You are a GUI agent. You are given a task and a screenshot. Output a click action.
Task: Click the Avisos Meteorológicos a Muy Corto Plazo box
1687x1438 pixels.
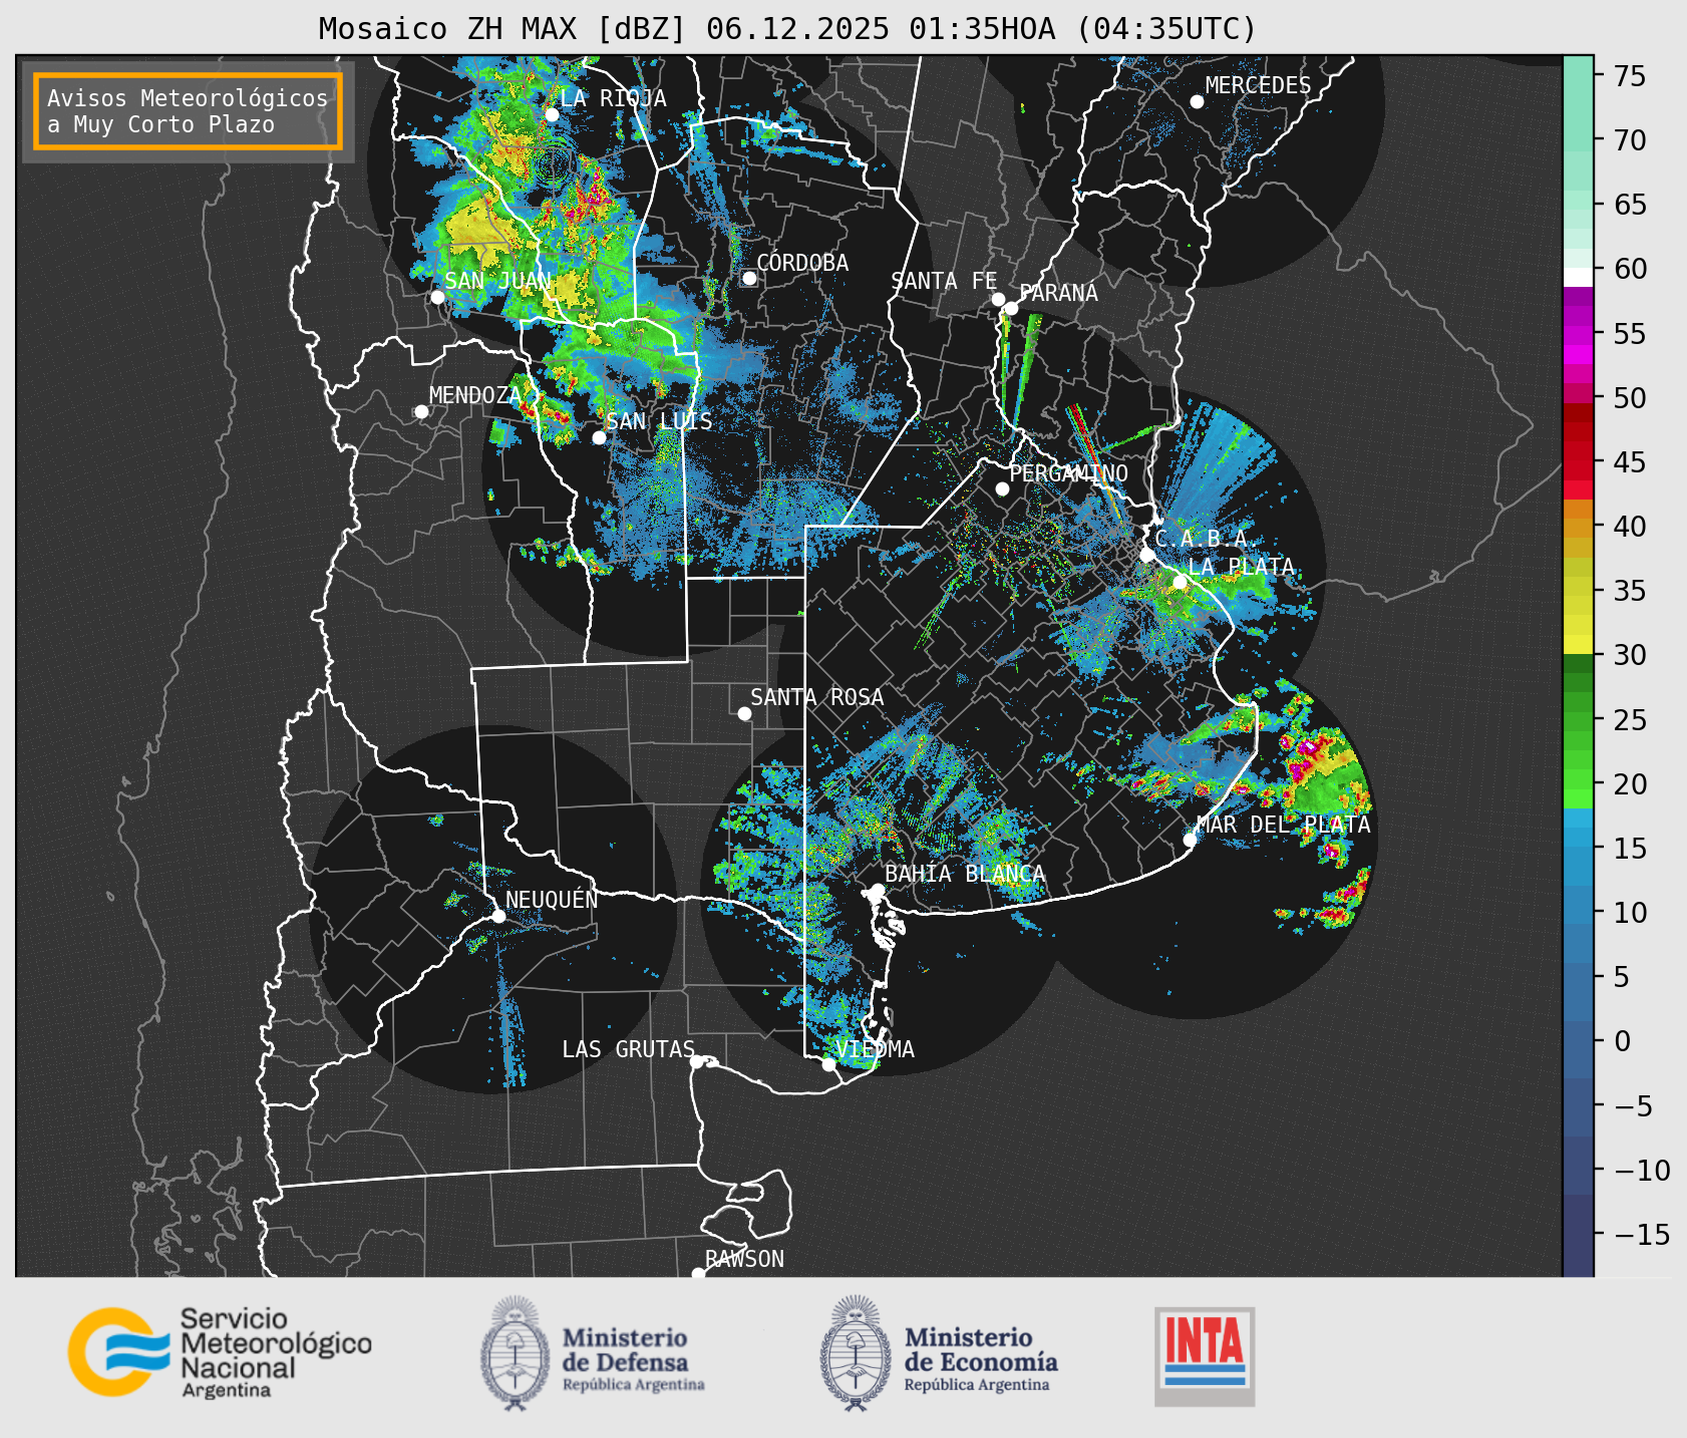coord(188,111)
